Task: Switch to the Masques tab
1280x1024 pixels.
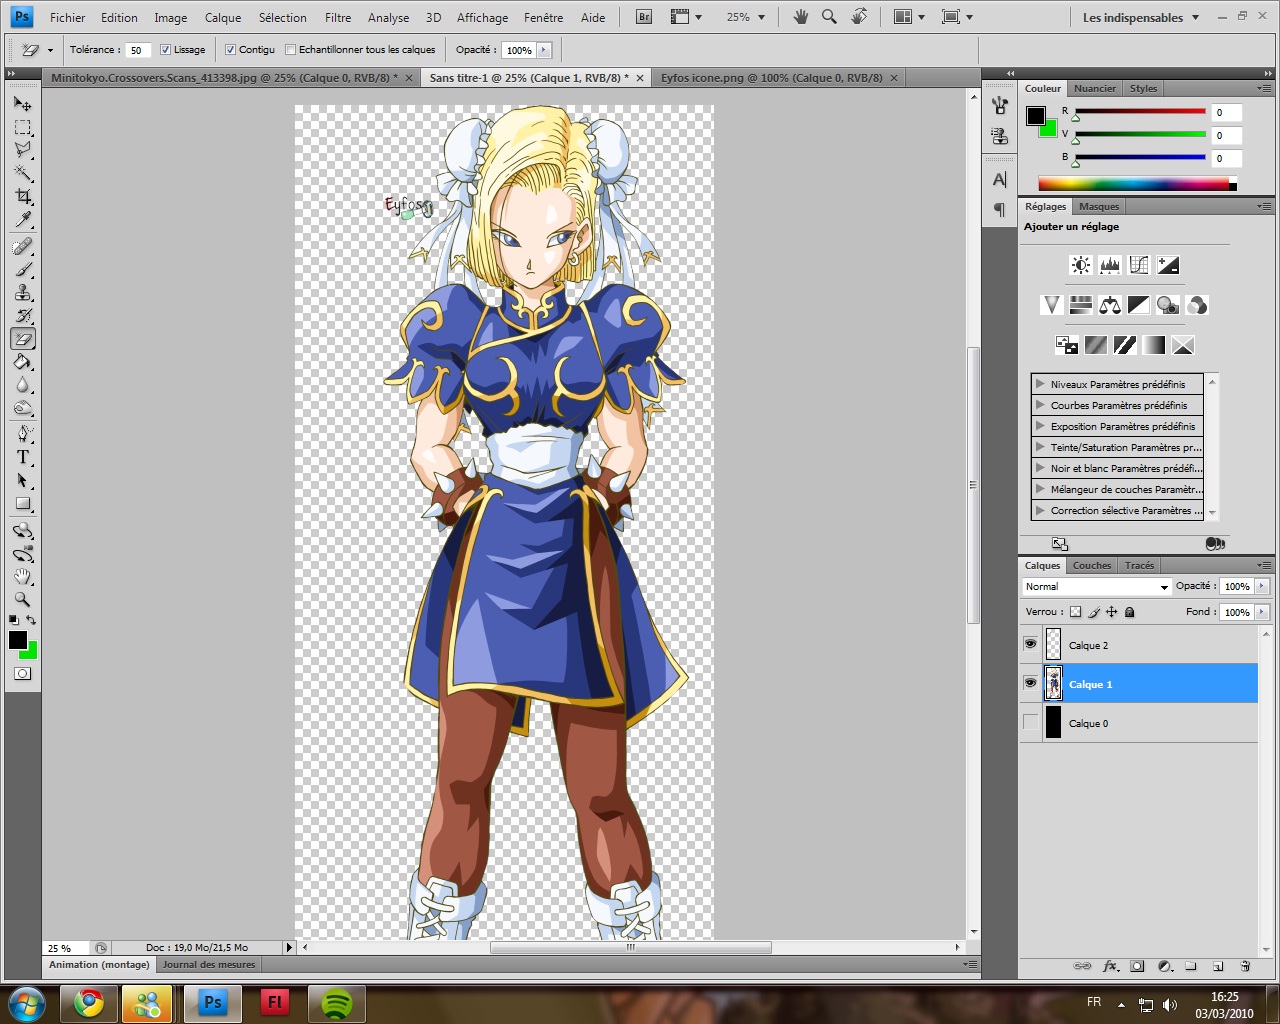Action: click(x=1099, y=206)
